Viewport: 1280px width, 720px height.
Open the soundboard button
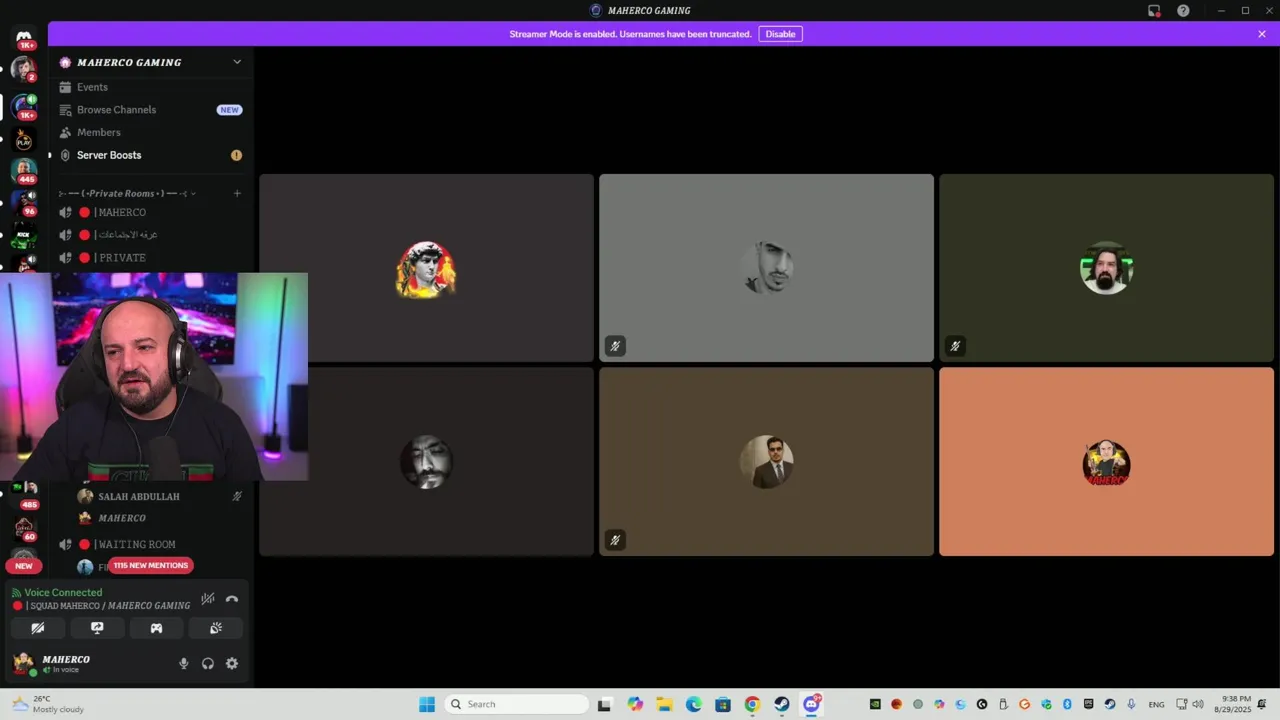click(x=215, y=628)
